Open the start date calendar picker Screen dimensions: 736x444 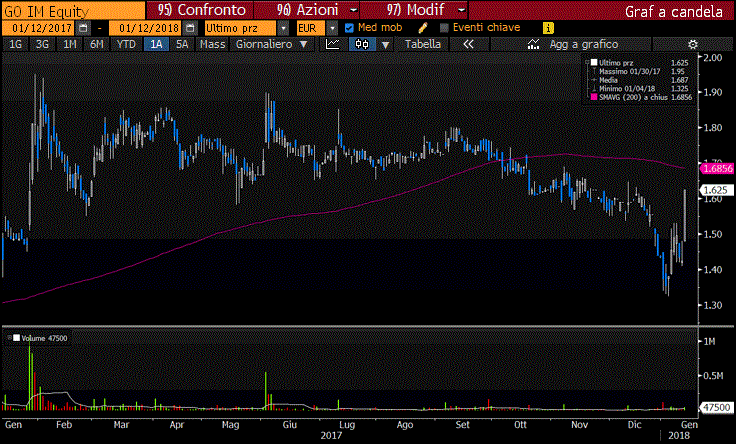click(82, 28)
